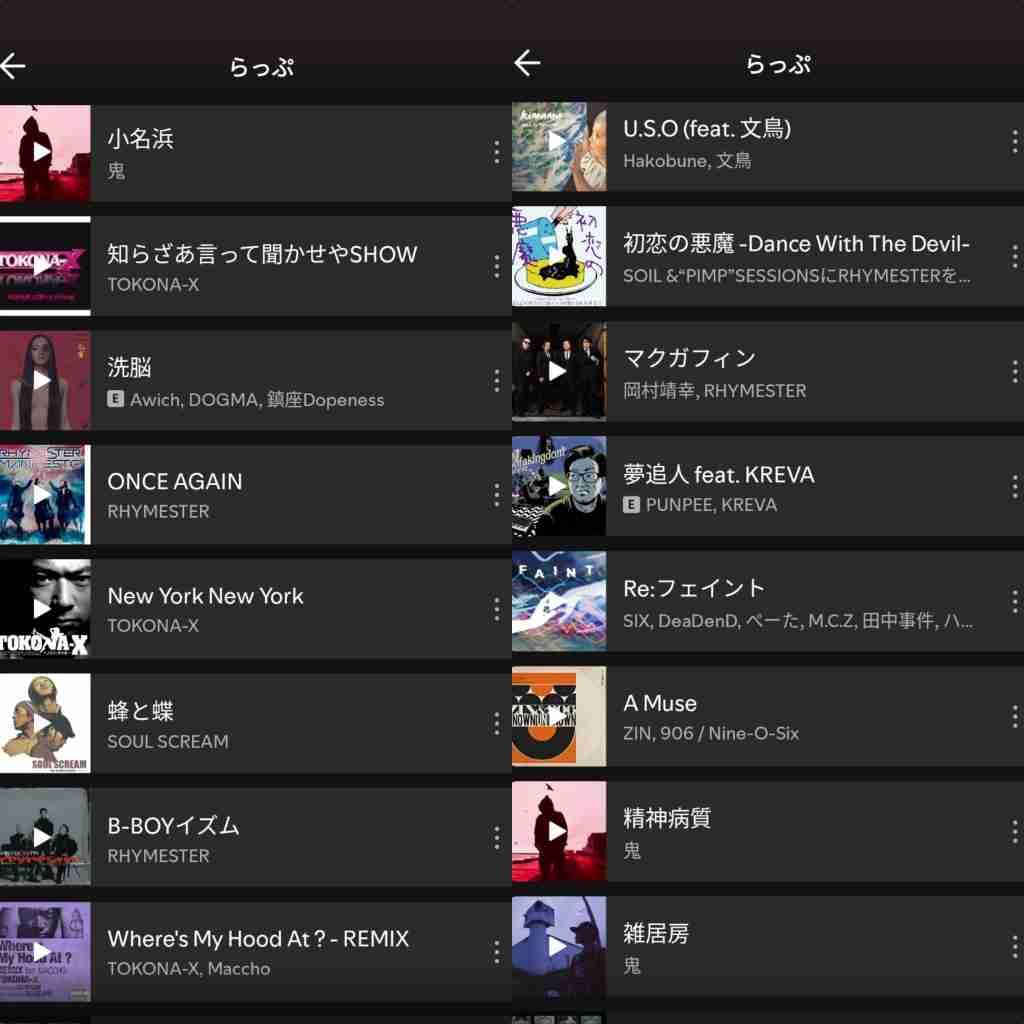Screen dimensions: 1024x1024
Task: Select the Re:フェイント track title
Action: pyautogui.click(x=694, y=588)
